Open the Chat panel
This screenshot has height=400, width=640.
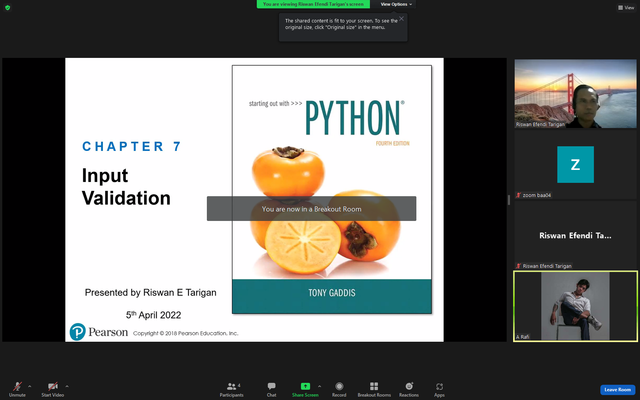pos(271,389)
